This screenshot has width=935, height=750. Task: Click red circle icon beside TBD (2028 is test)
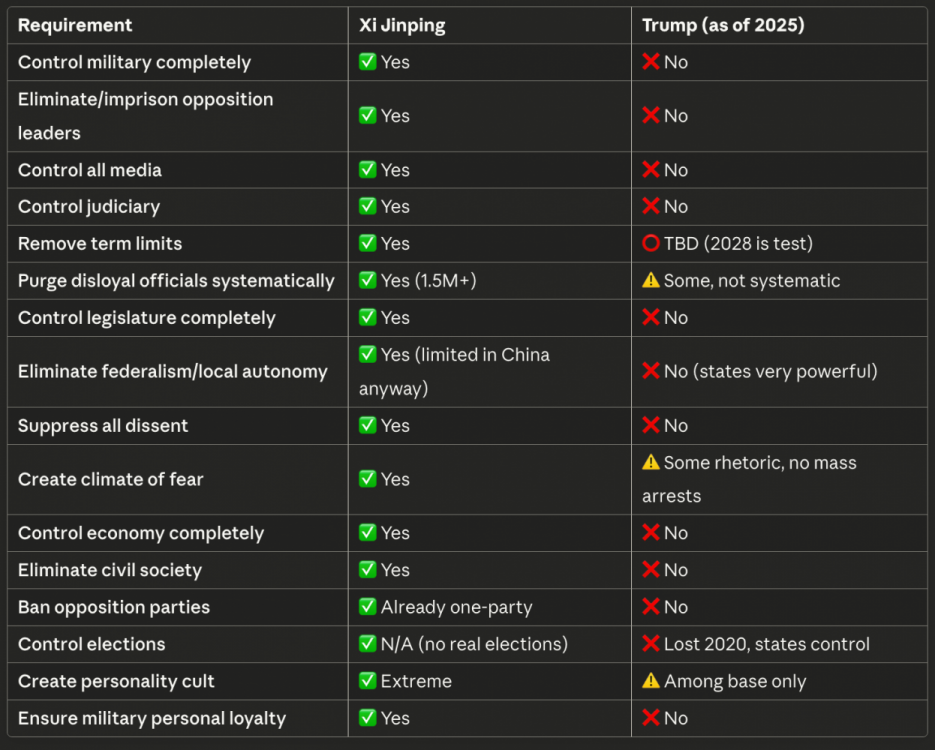(651, 243)
